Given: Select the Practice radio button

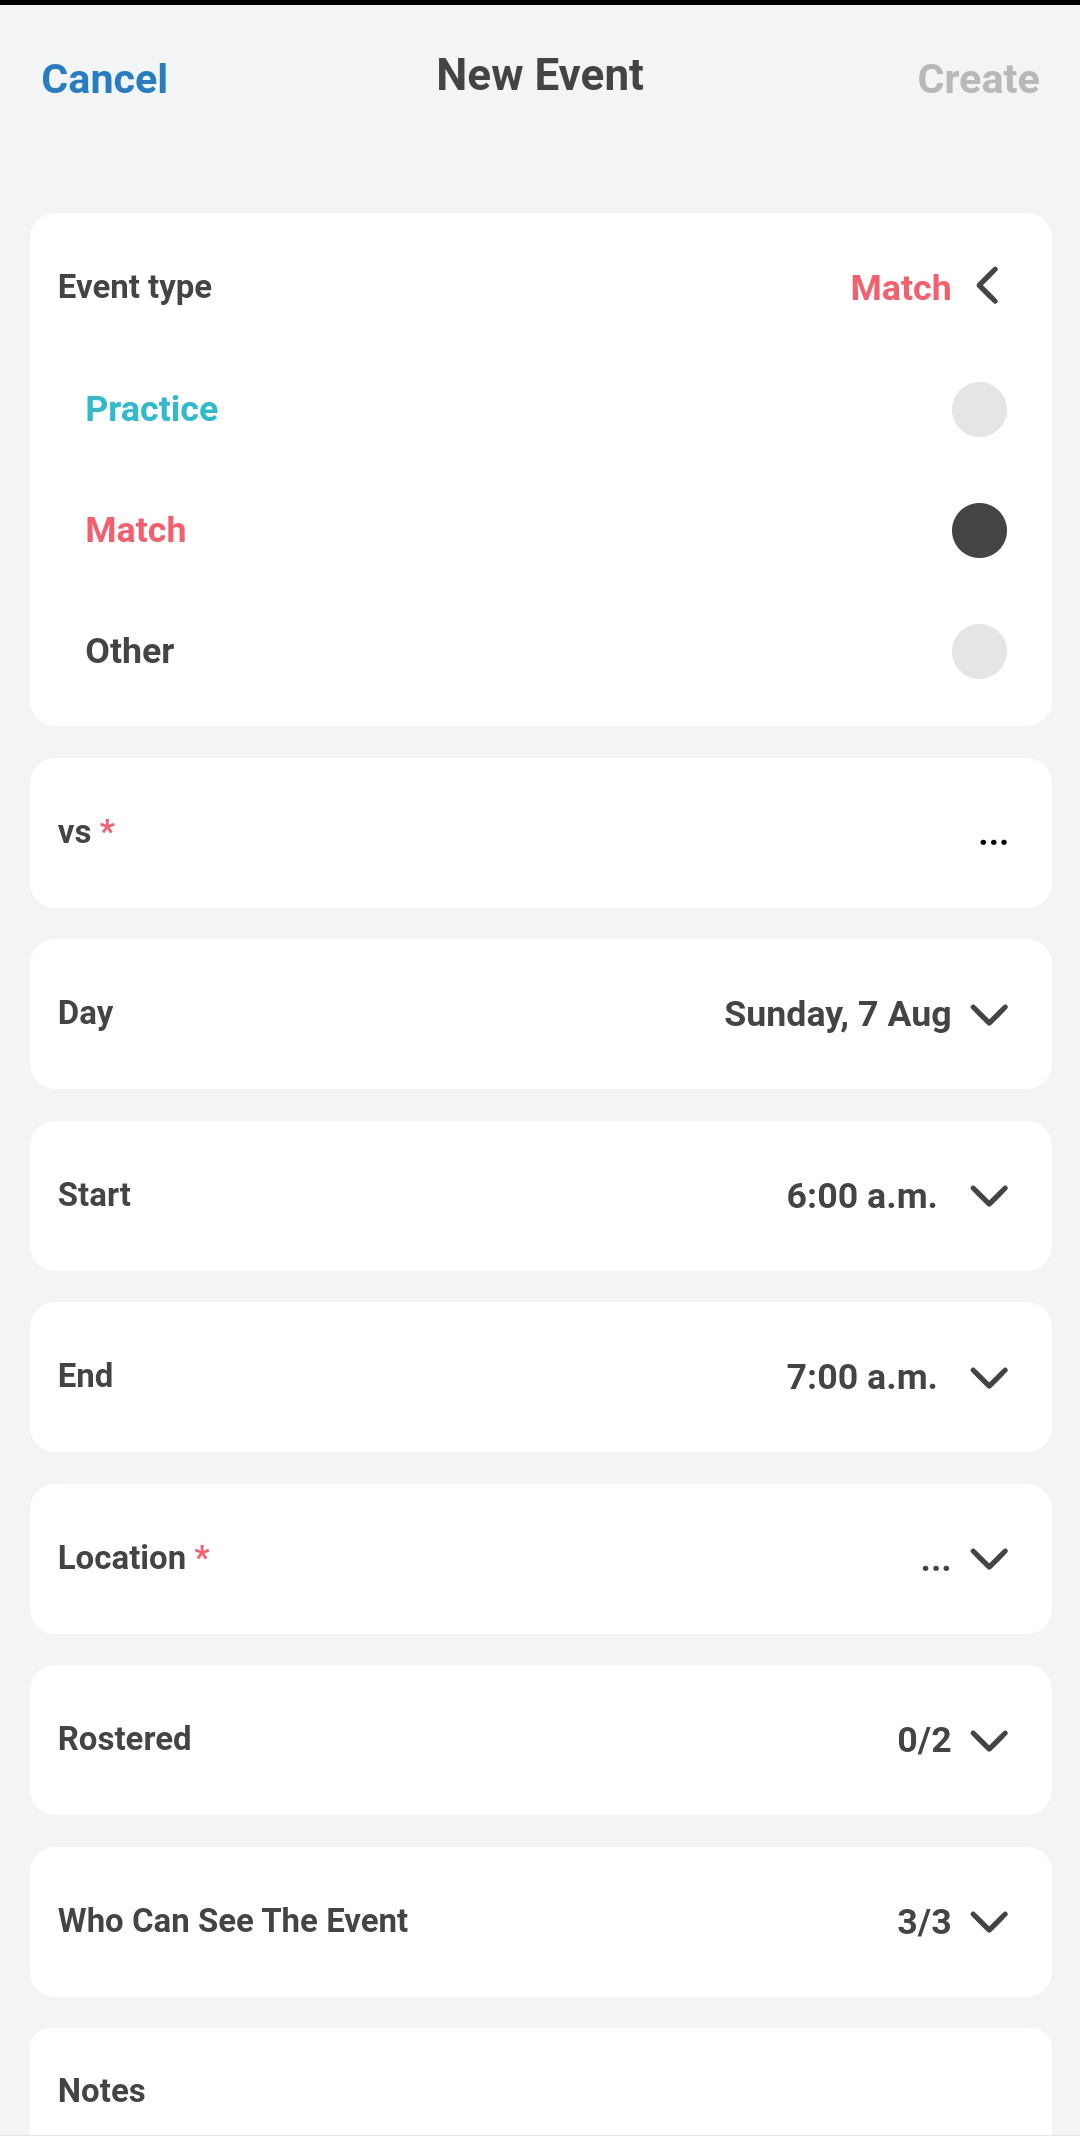Looking at the screenshot, I should coord(979,410).
